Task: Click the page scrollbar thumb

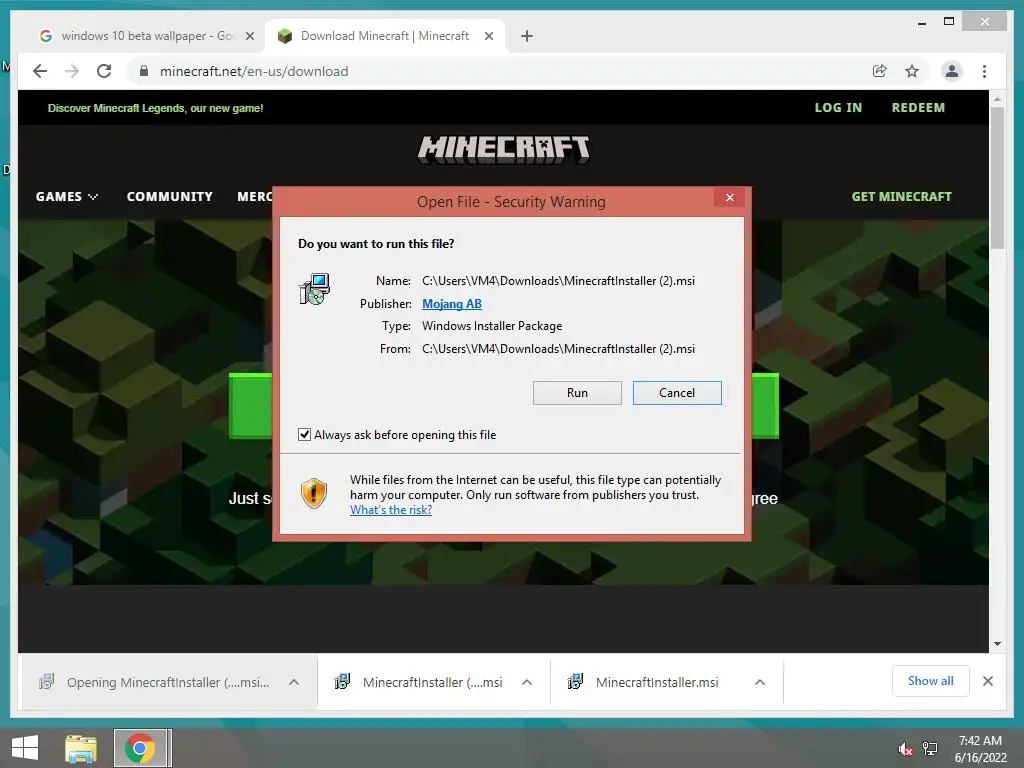Action: pos(997,178)
